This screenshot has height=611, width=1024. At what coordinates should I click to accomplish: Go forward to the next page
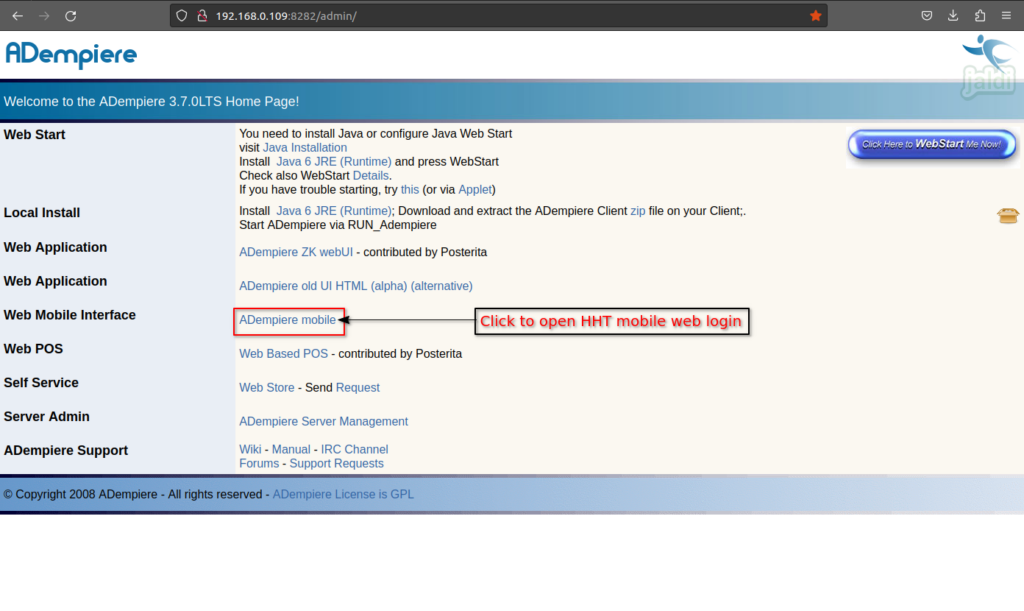pyautogui.click(x=44, y=16)
